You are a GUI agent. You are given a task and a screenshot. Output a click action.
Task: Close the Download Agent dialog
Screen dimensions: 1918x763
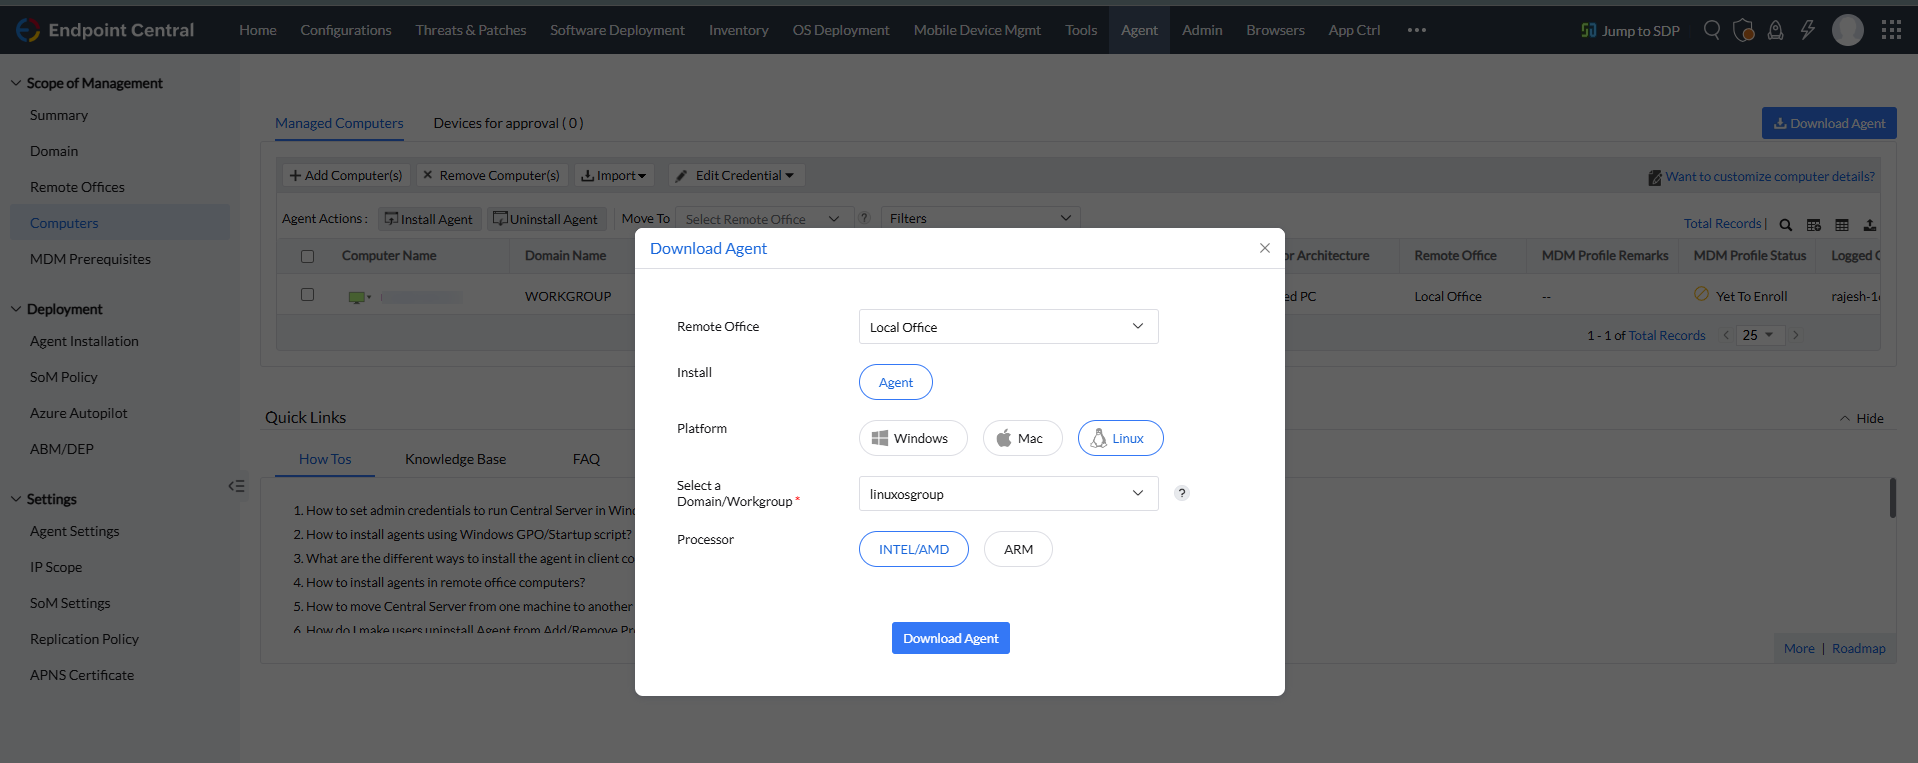coord(1265,248)
